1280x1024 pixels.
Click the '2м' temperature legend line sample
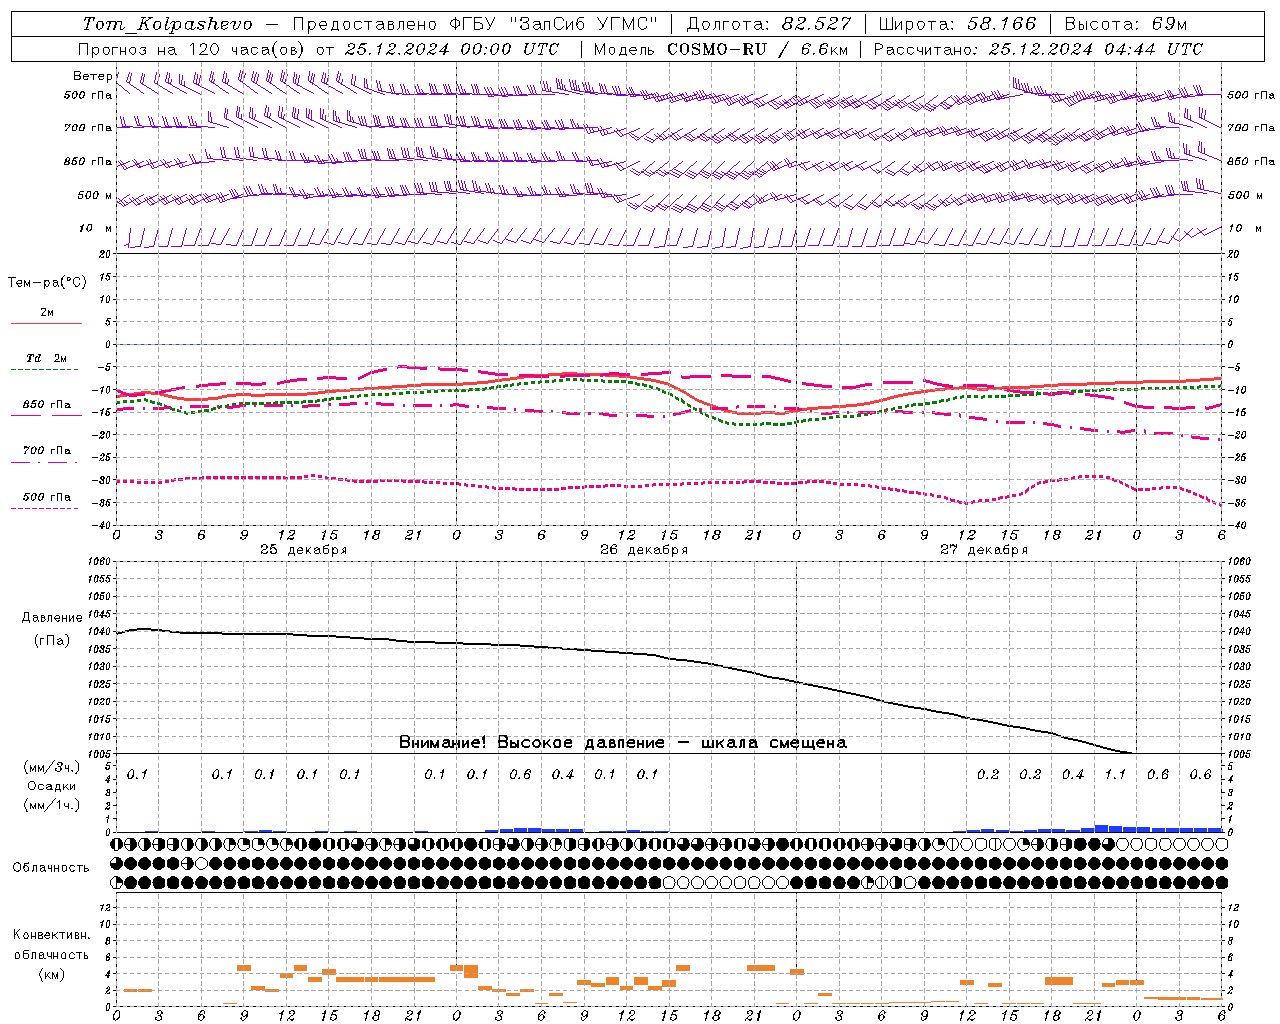click(46, 323)
